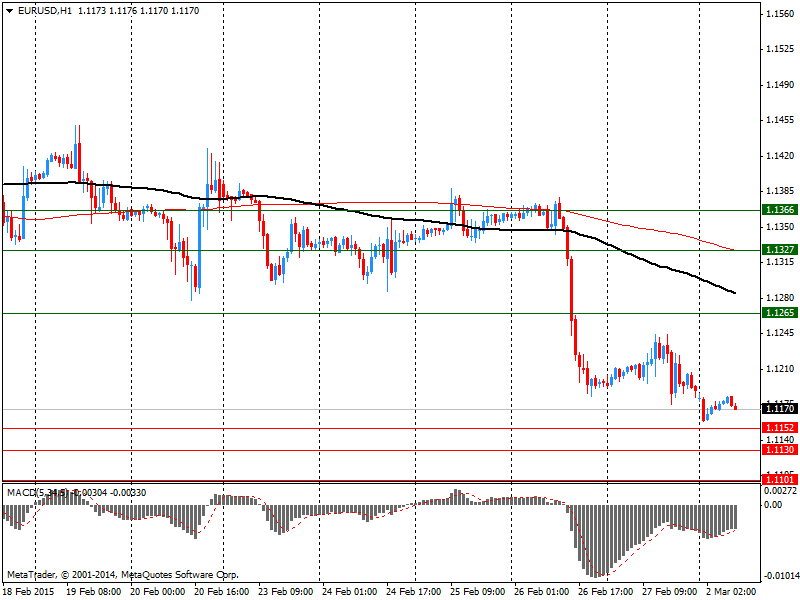
Task: Open the chart menu arrow beside EURUSD,H1
Action: [10, 11]
